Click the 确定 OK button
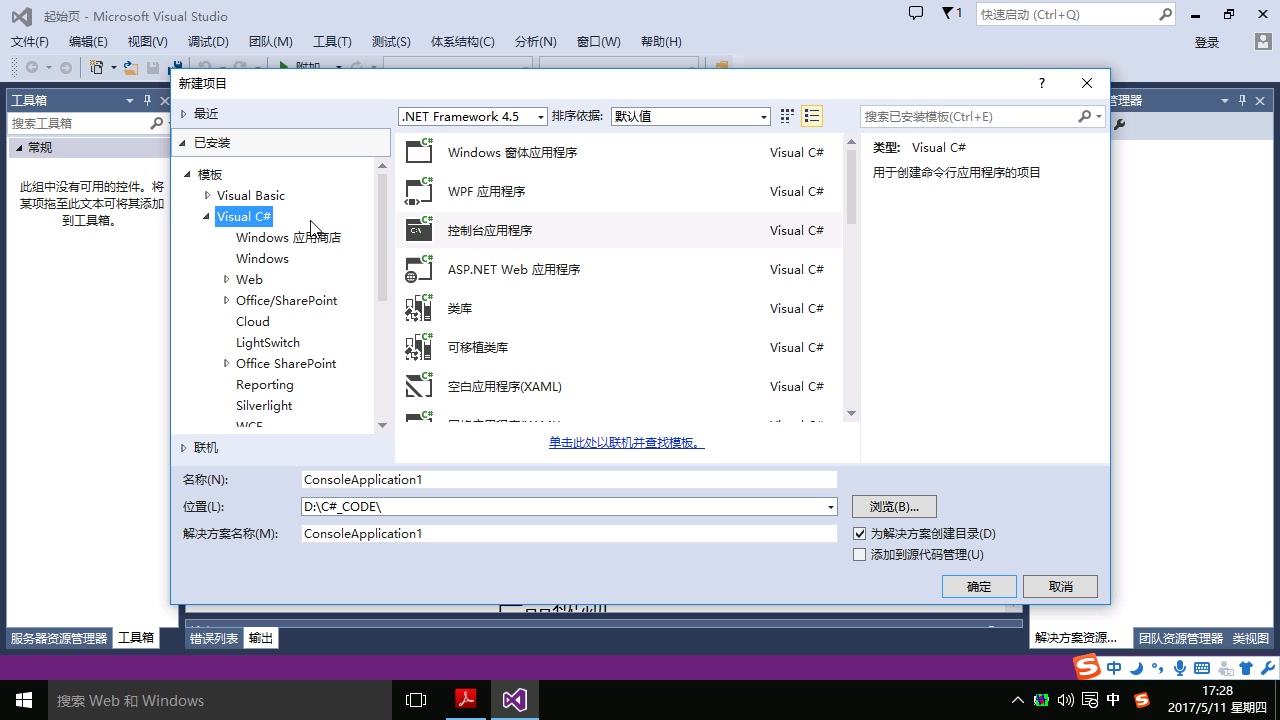The image size is (1280, 720). pos(979,587)
